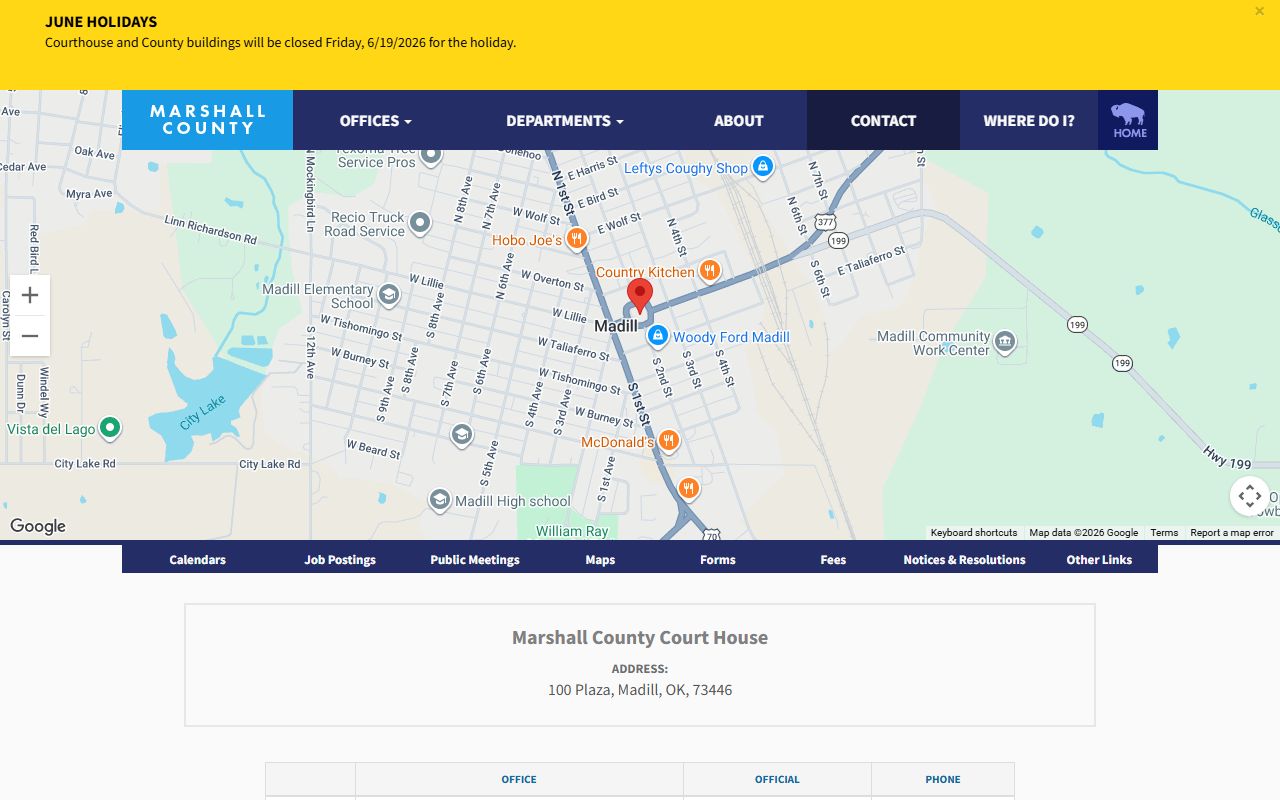This screenshot has height=800, width=1280.
Task: Select the Hobo Joe's restaurant marker
Action: tap(576, 239)
